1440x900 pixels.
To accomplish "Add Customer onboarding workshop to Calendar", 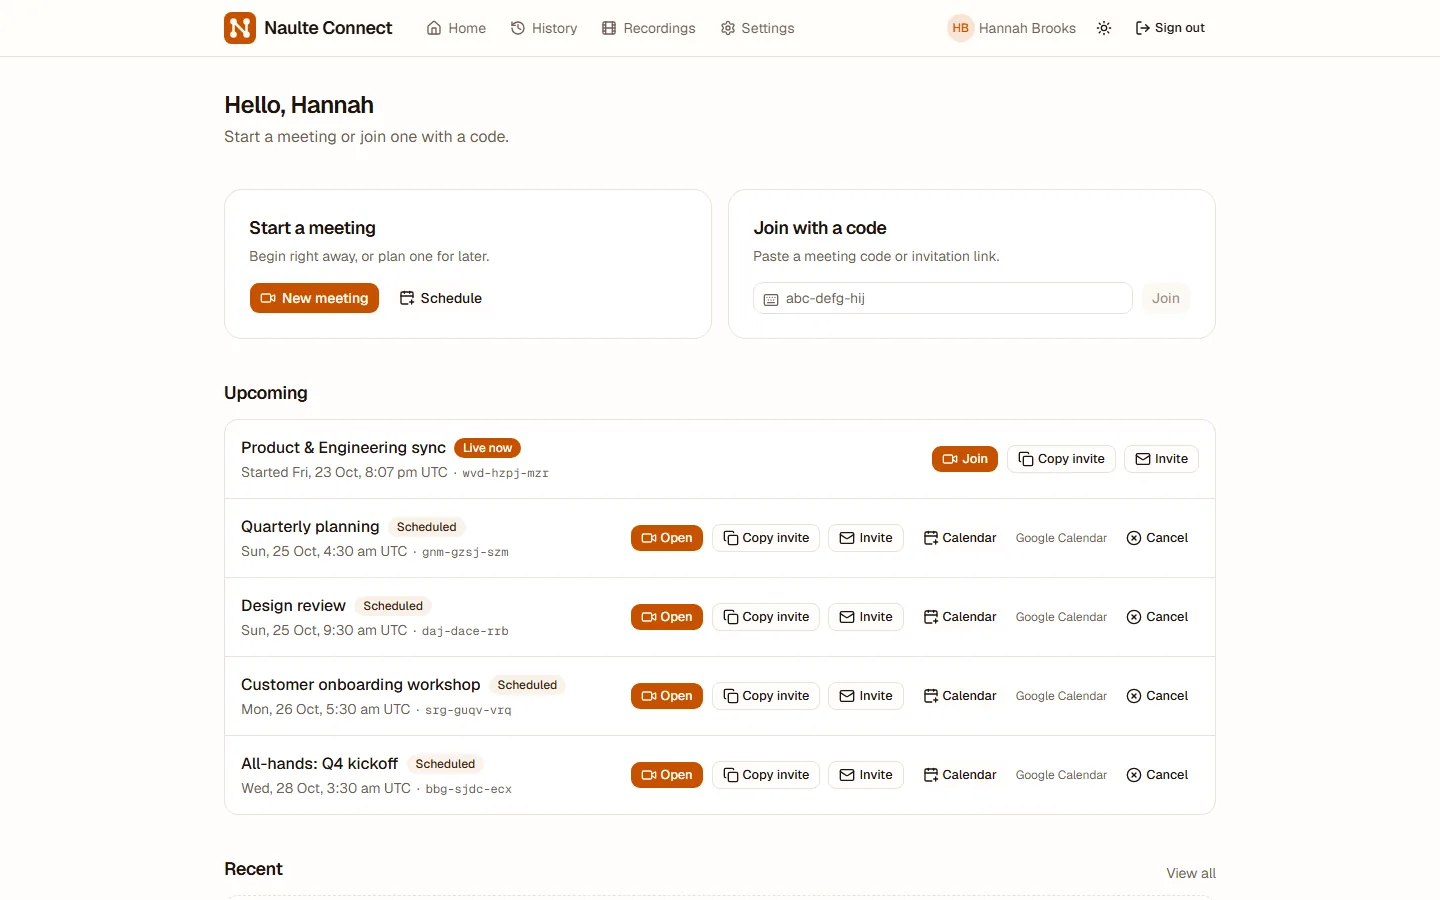I will [960, 696].
